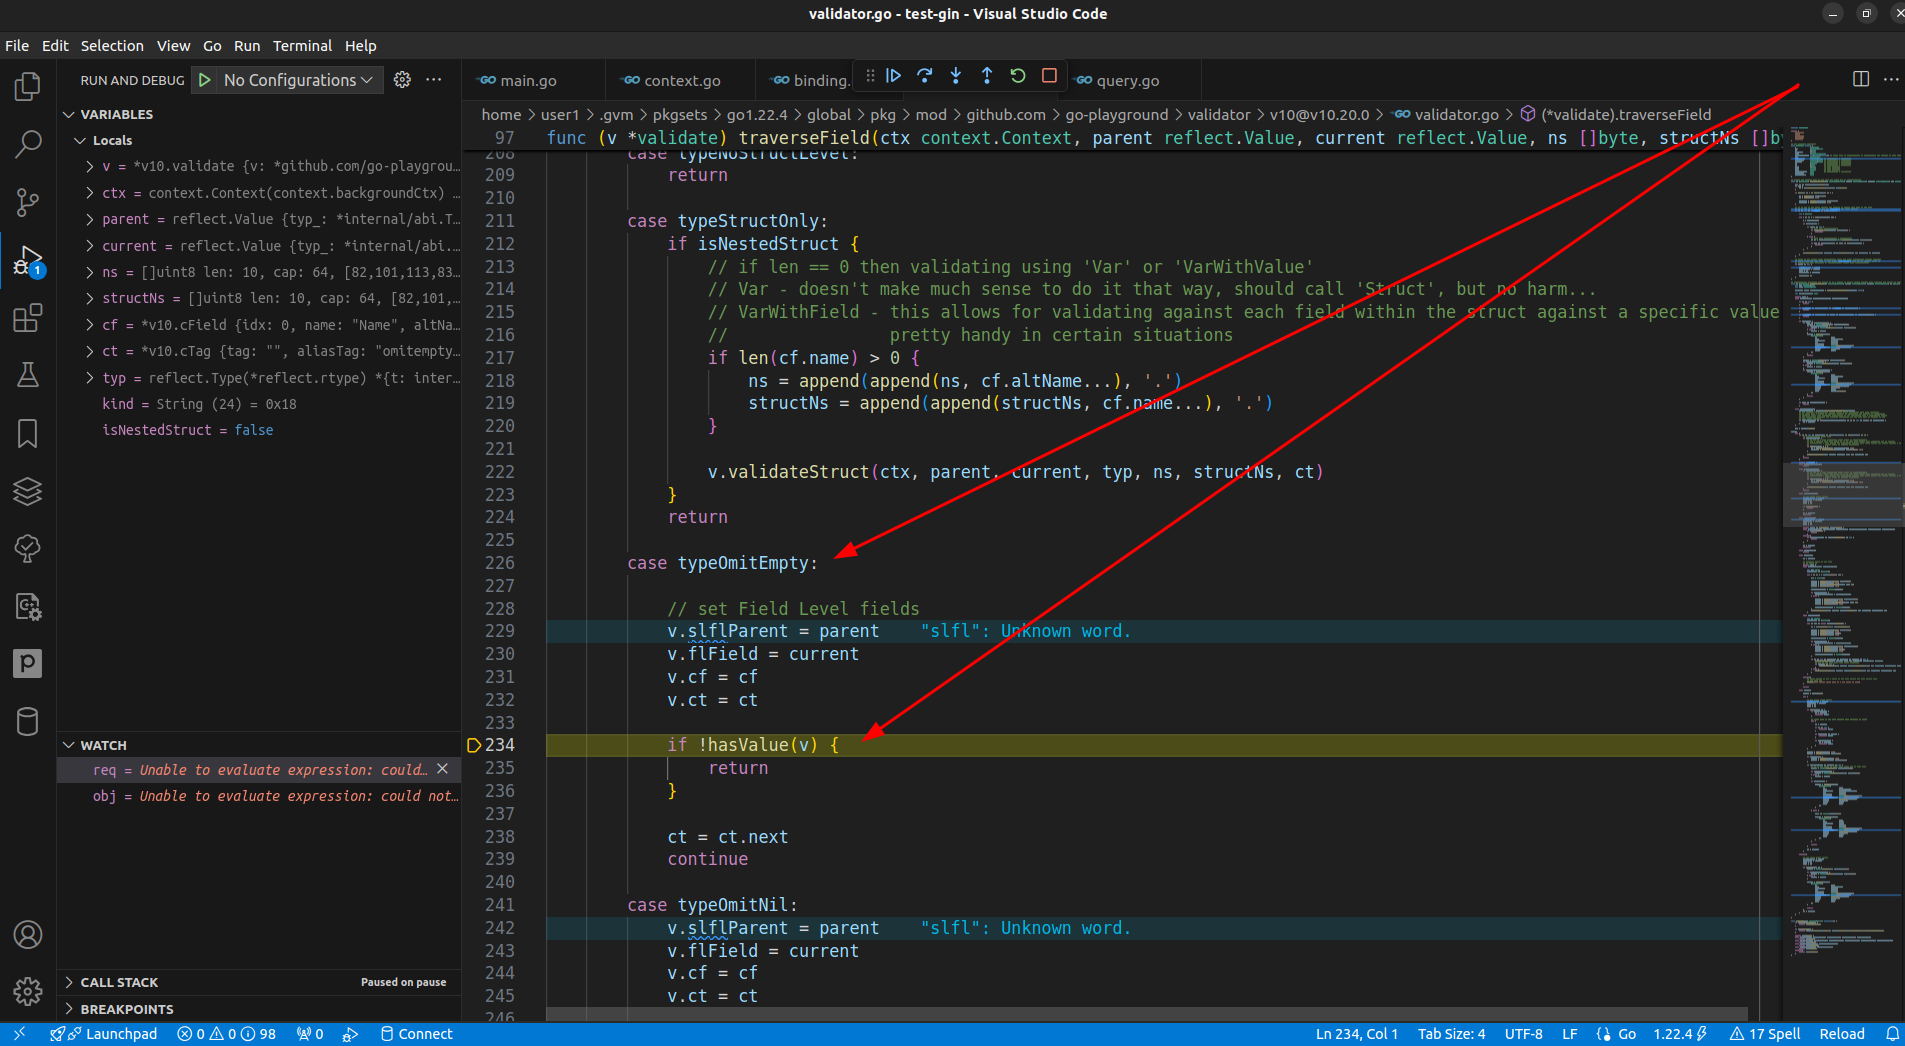Screen dimensions: 1905x1046
Task: Open the Manage gear icon
Action: [x=28, y=991]
